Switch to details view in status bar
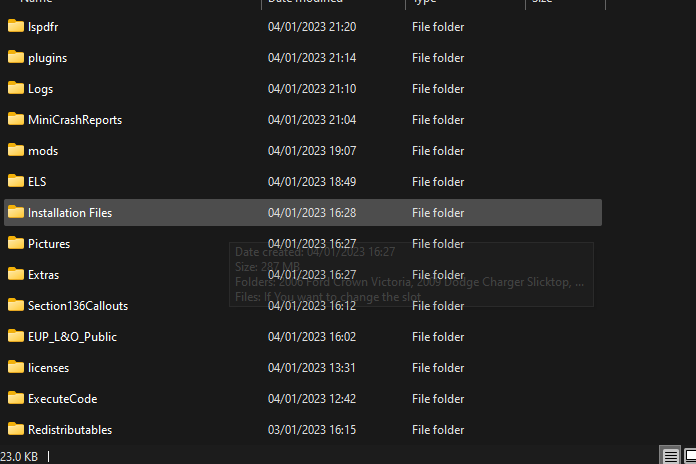696x464 pixels. [x=669, y=456]
